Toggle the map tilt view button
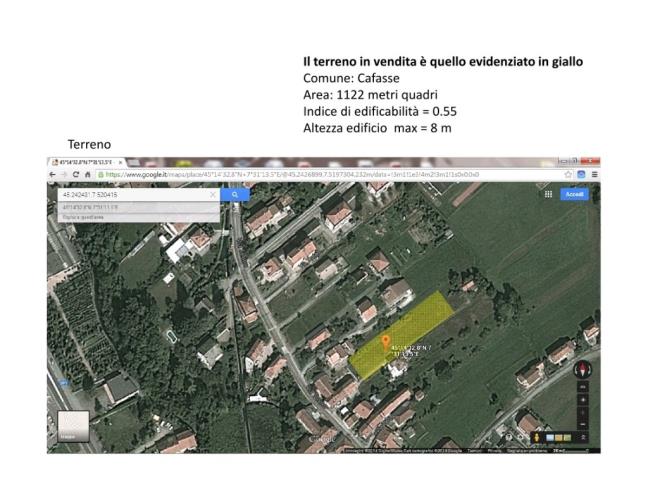The width and height of the screenshot is (648, 492). tap(583, 387)
